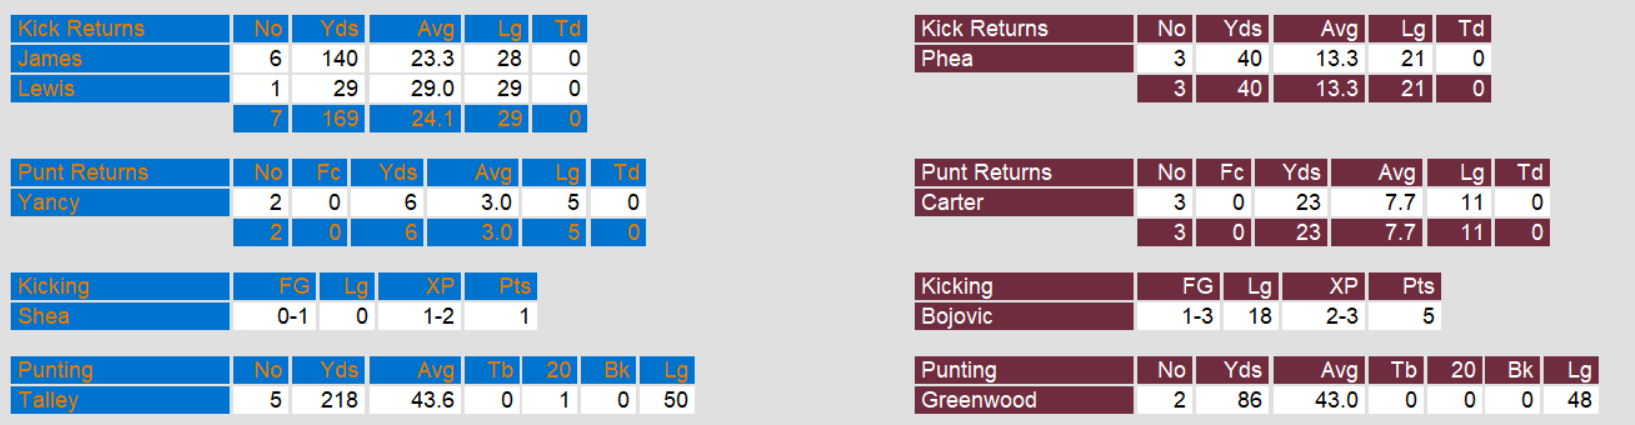Select punter Talley's name

(48, 401)
